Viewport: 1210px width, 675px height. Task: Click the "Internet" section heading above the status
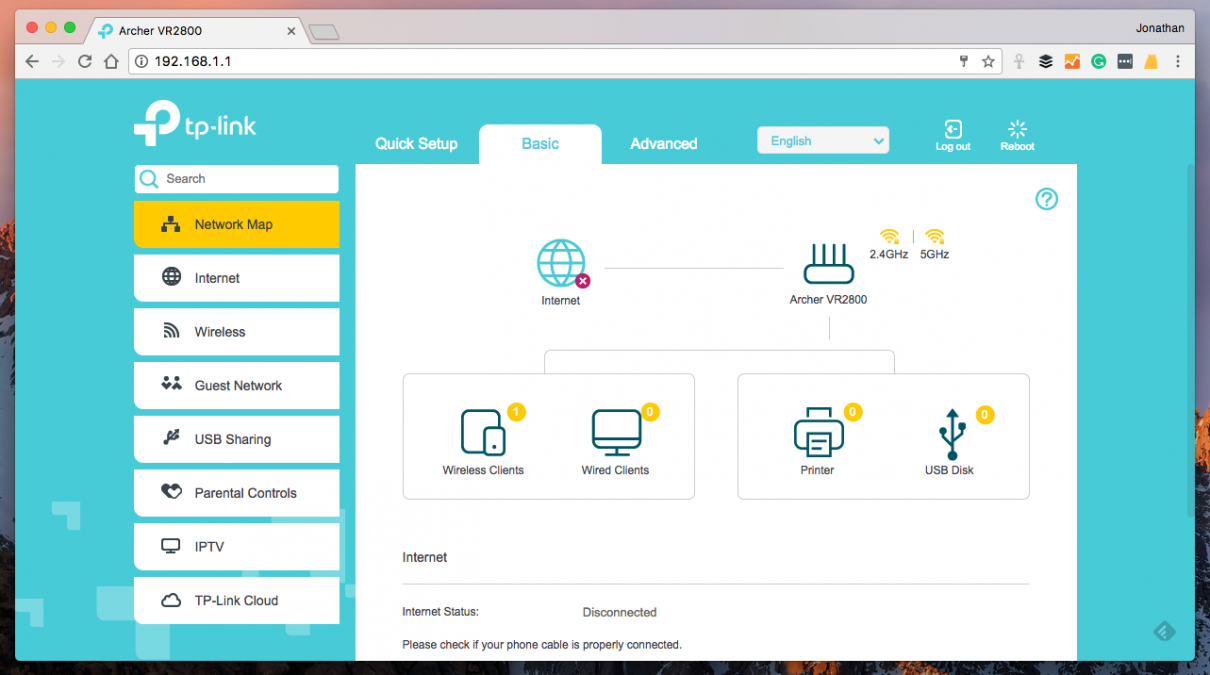click(425, 557)
